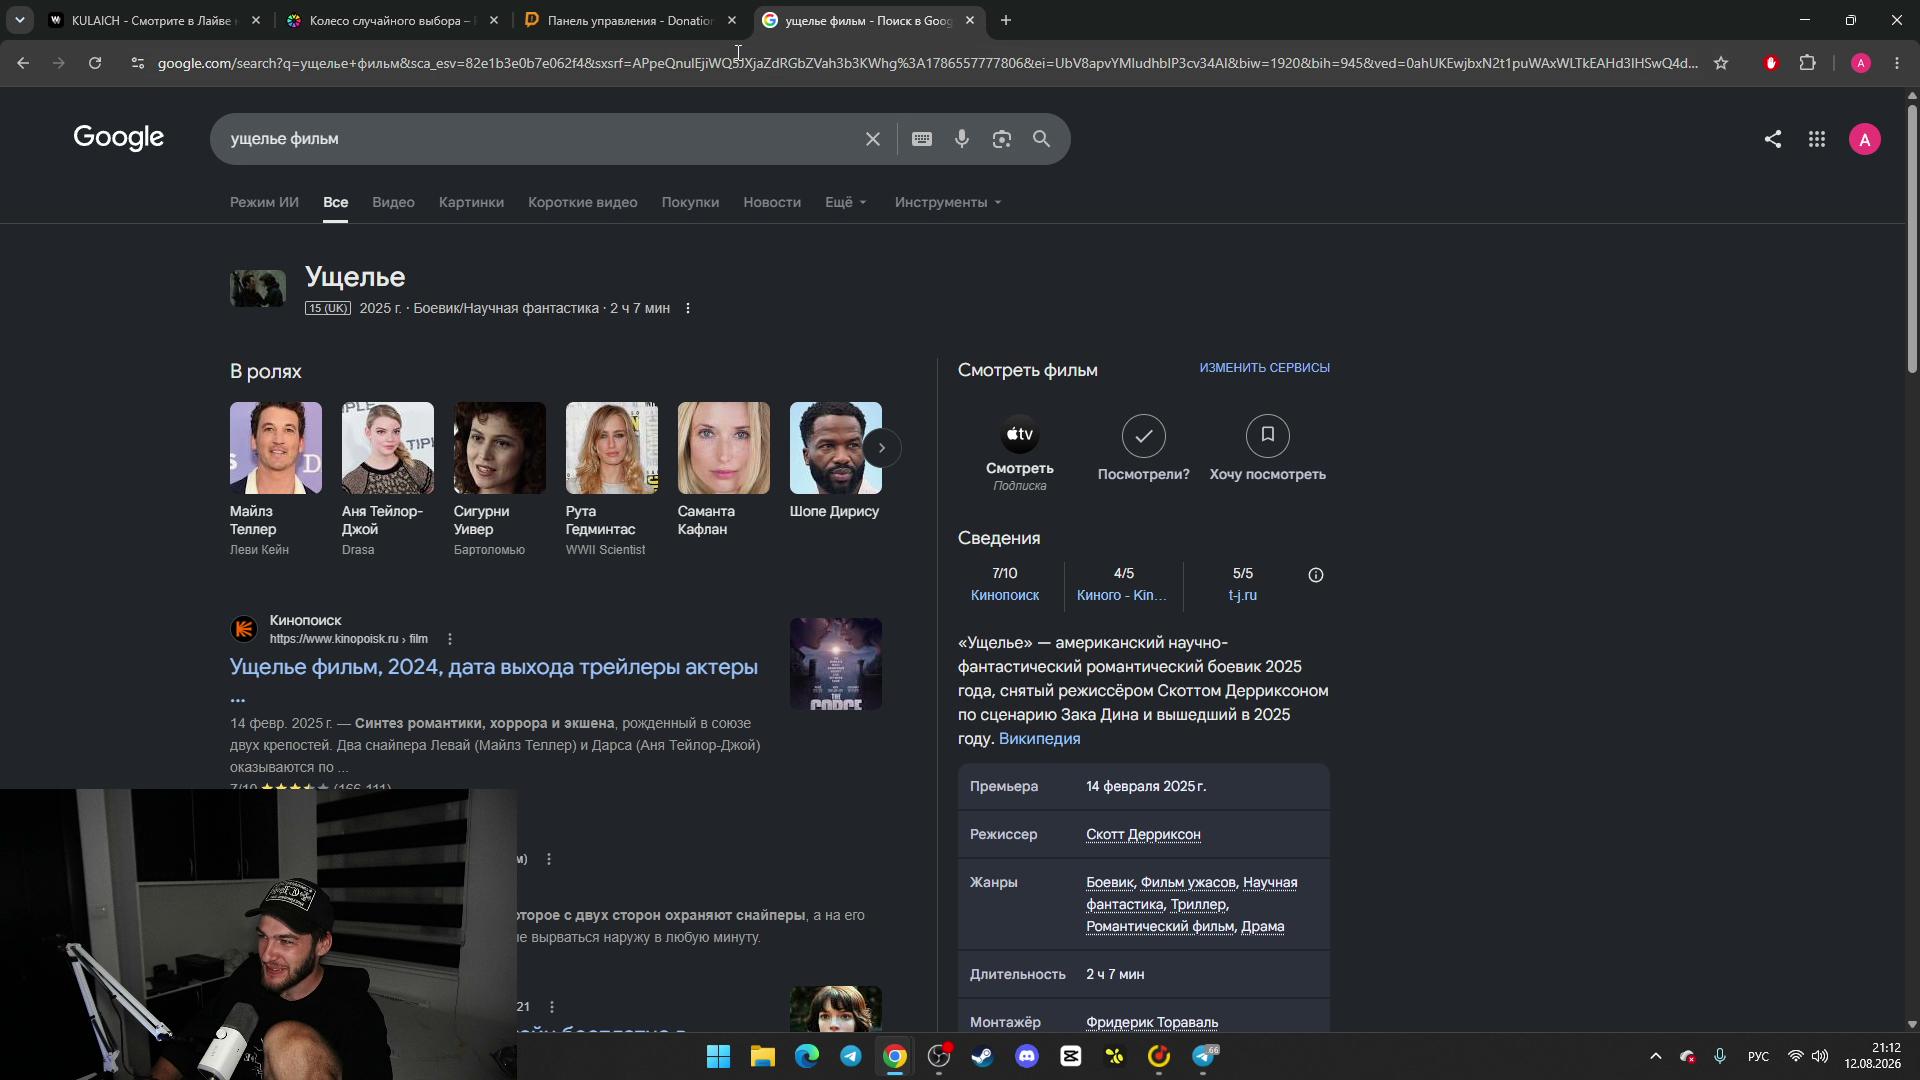Open the Google apps grid
1920x1080 pixels.
pos(1817,139)
